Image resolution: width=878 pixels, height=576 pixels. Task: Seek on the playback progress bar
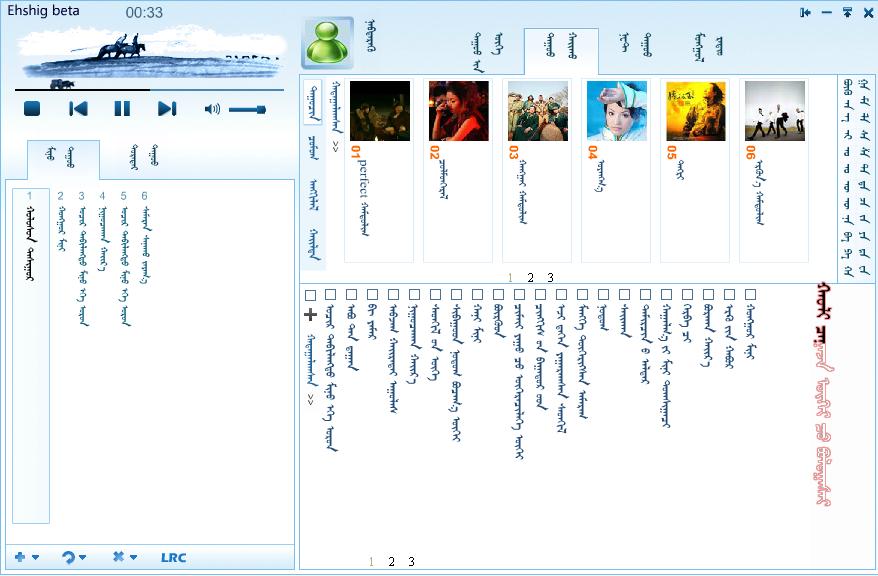pos(150,89)
